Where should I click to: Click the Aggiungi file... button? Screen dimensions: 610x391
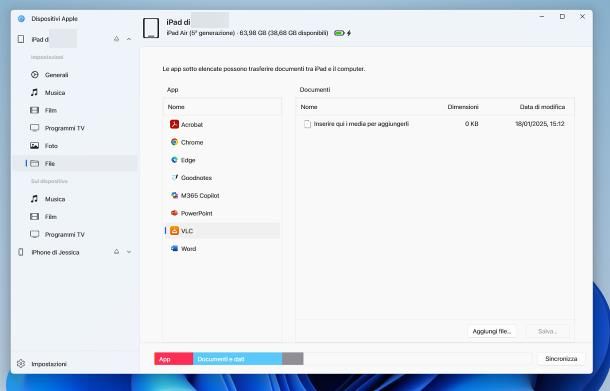click(492, 331)
